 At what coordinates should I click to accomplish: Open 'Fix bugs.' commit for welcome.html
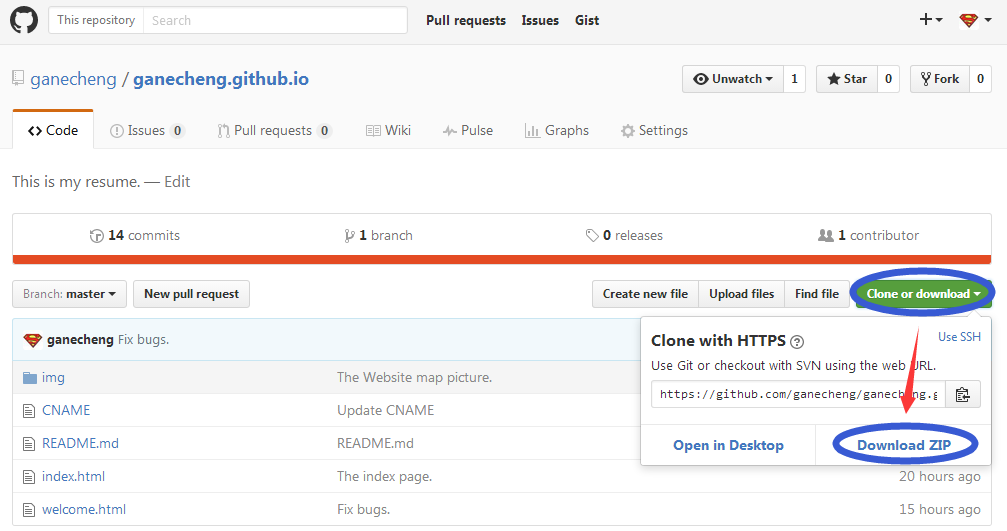(363, 509)
